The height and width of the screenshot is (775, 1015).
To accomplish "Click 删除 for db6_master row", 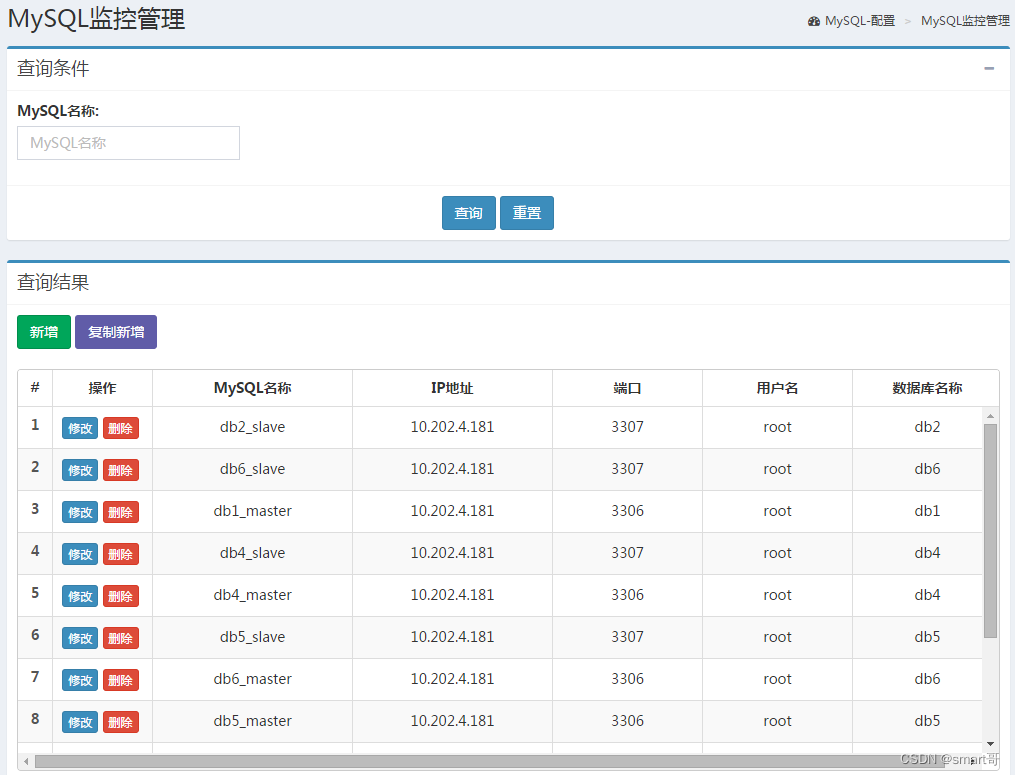I will 120,680.
